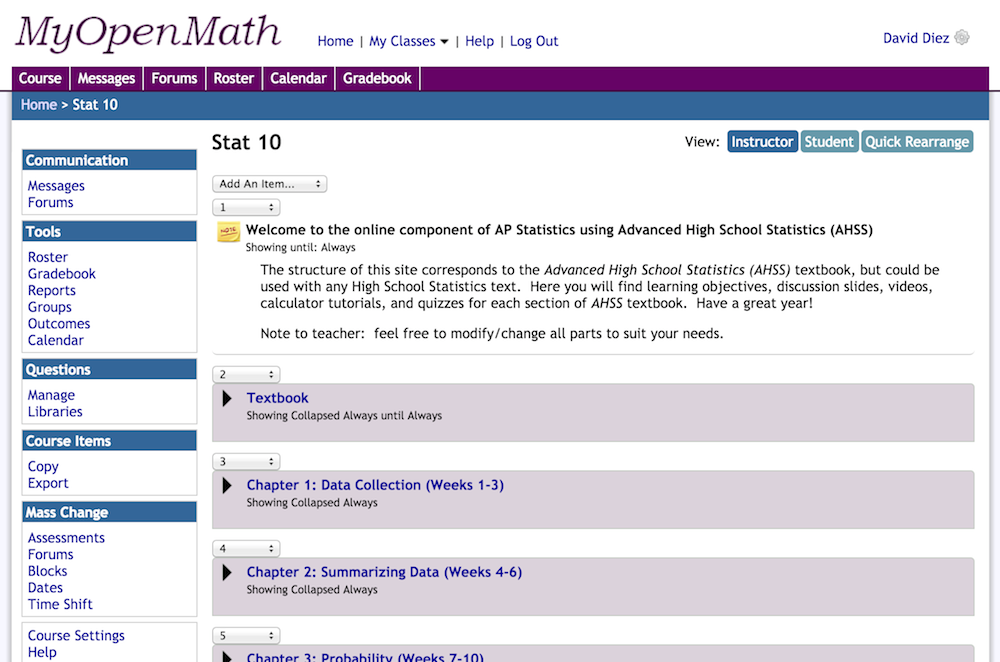Switch to Student view
1000x662 pixels.
[x=828, y=142]
